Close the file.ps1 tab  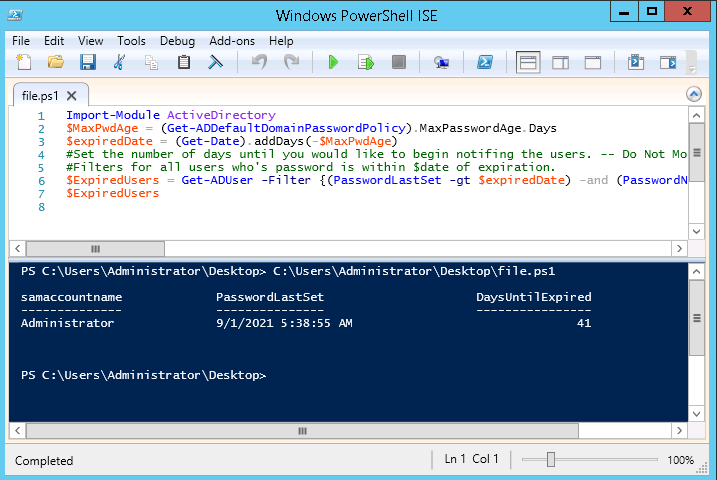pyautogui.click(x=71, y=96)
